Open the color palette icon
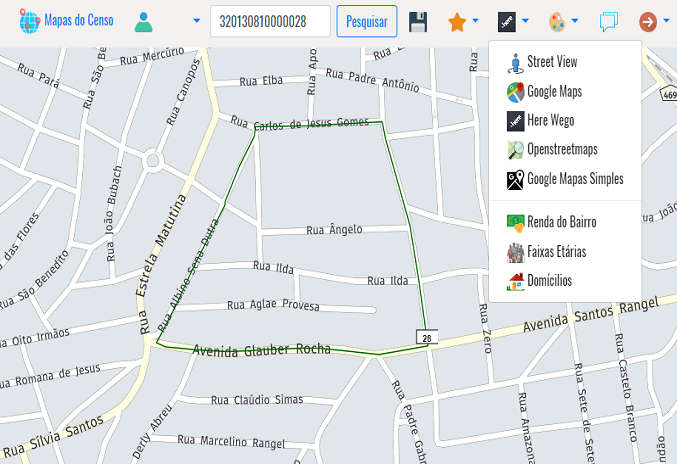Image resolution: width=677 pixels, height=464 pixels. tap(557, 22)
